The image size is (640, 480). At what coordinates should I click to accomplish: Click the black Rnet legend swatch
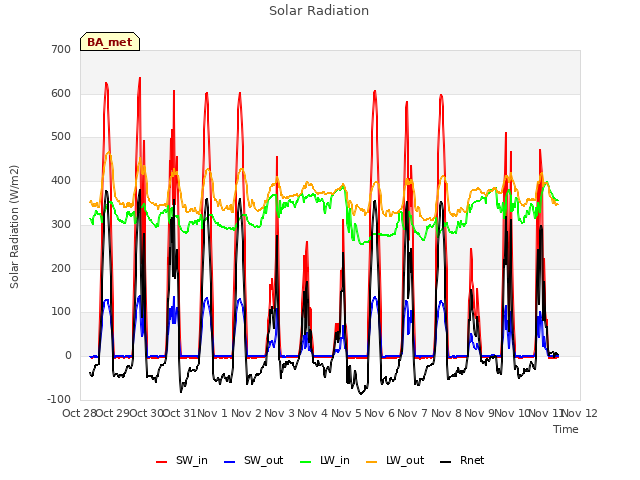point(446,462)
